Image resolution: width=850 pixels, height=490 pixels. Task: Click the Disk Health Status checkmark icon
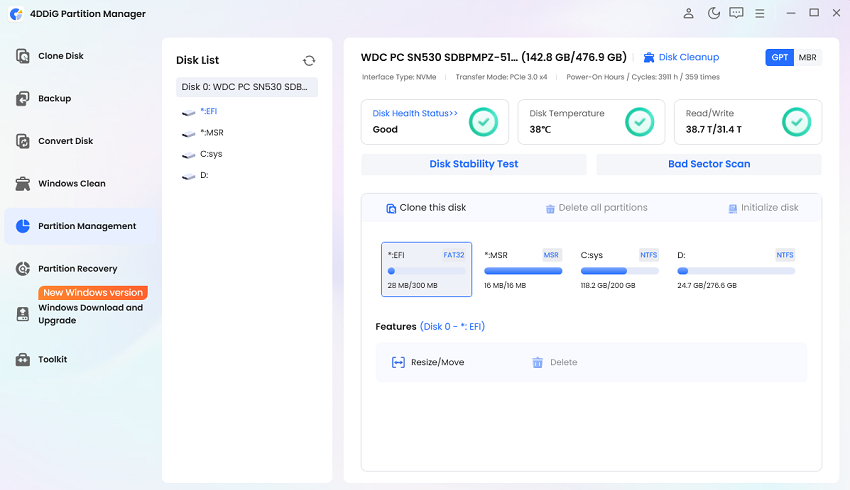pos(483,122)
